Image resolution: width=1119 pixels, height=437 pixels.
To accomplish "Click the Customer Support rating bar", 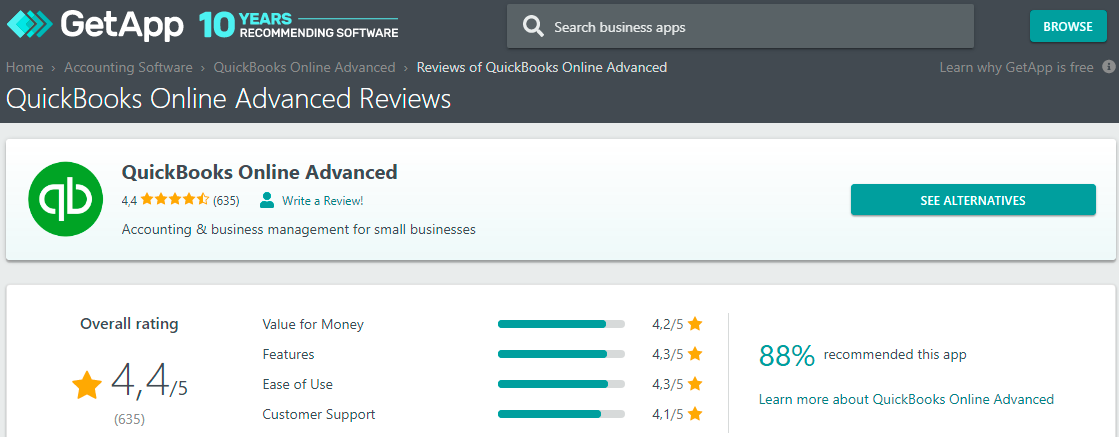I will (562, 414).
